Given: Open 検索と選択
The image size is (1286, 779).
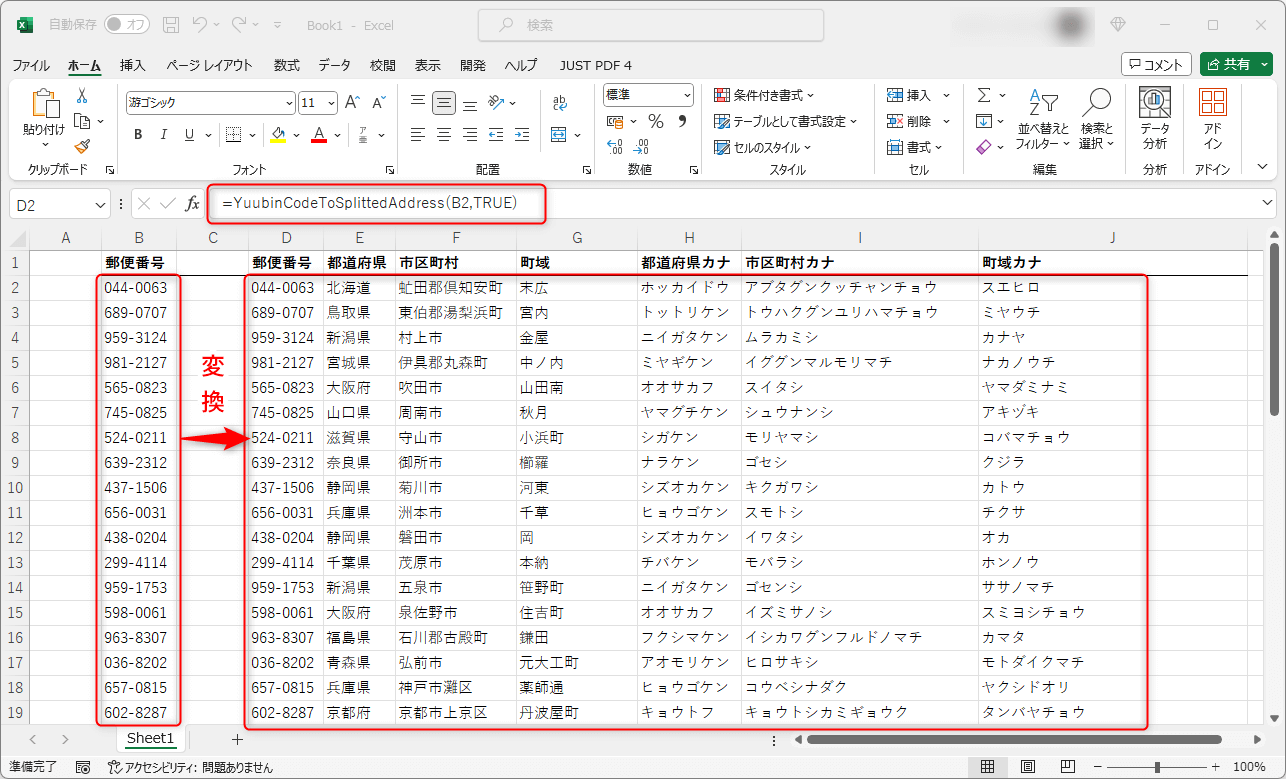Looking at the screenshot, I should click(x=1097, y=119).
